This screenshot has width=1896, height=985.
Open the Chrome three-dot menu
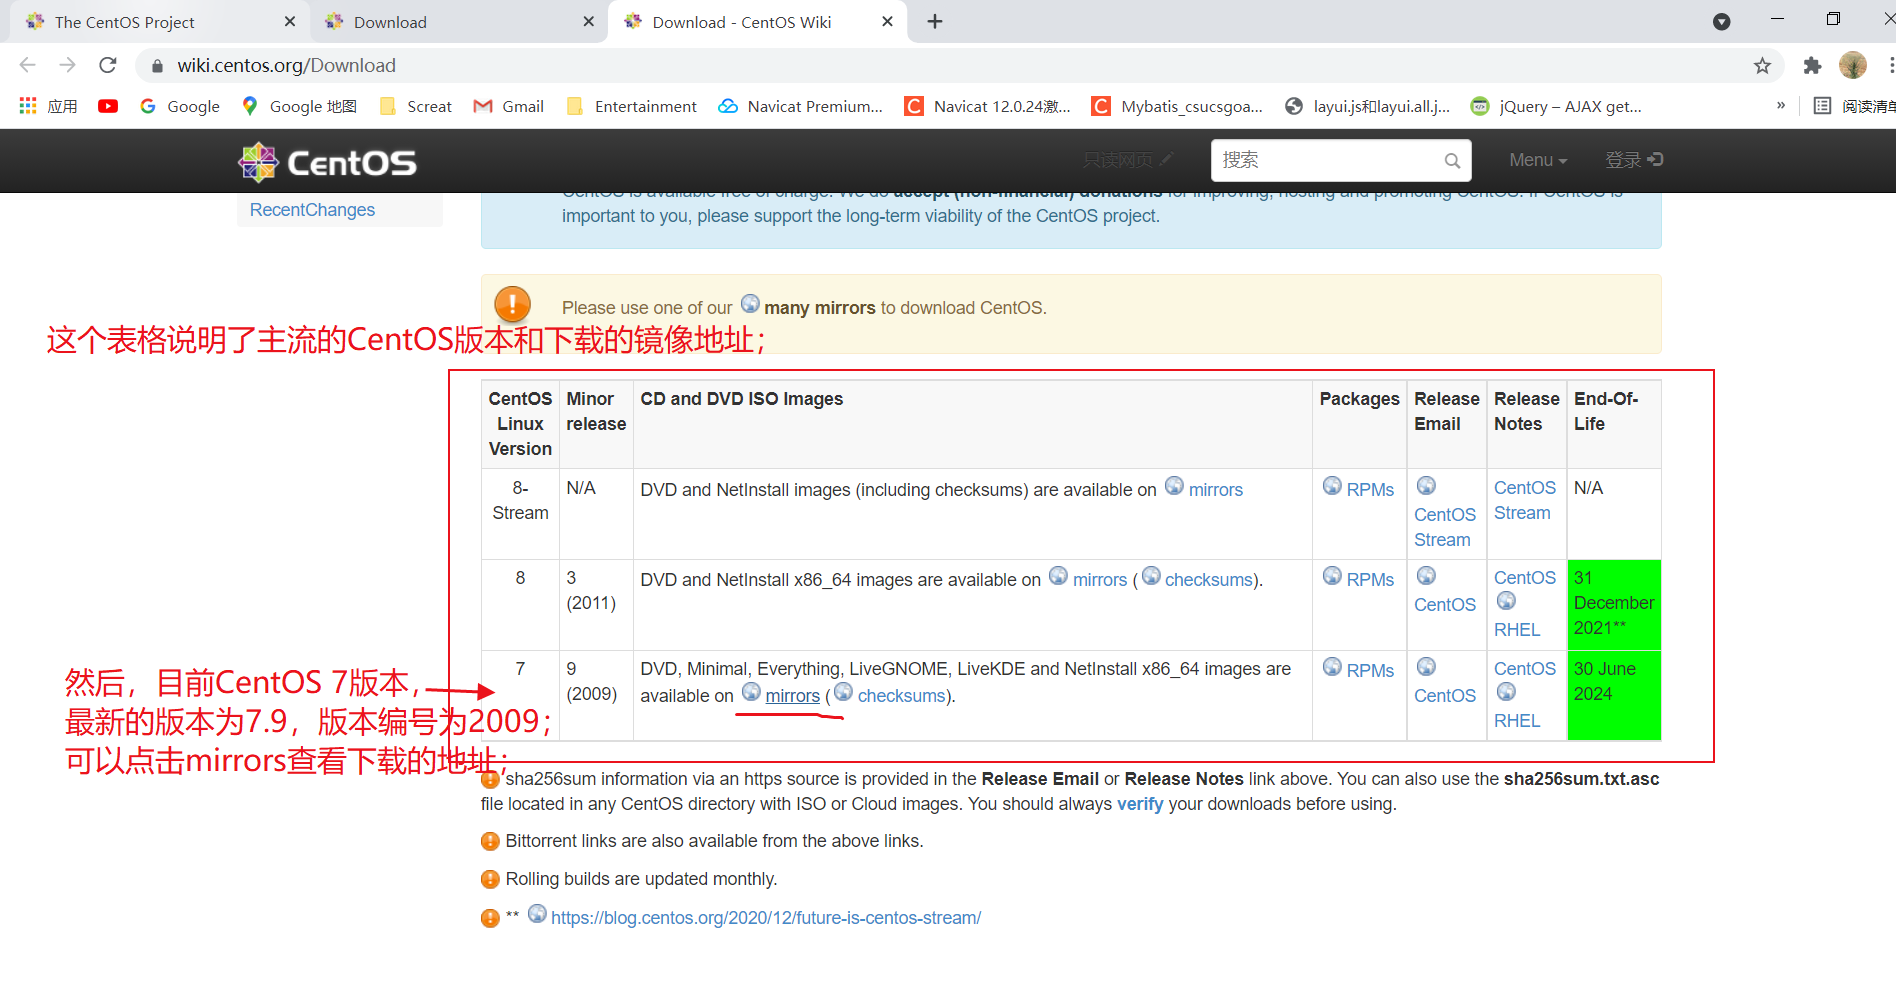coord(1890,65)
